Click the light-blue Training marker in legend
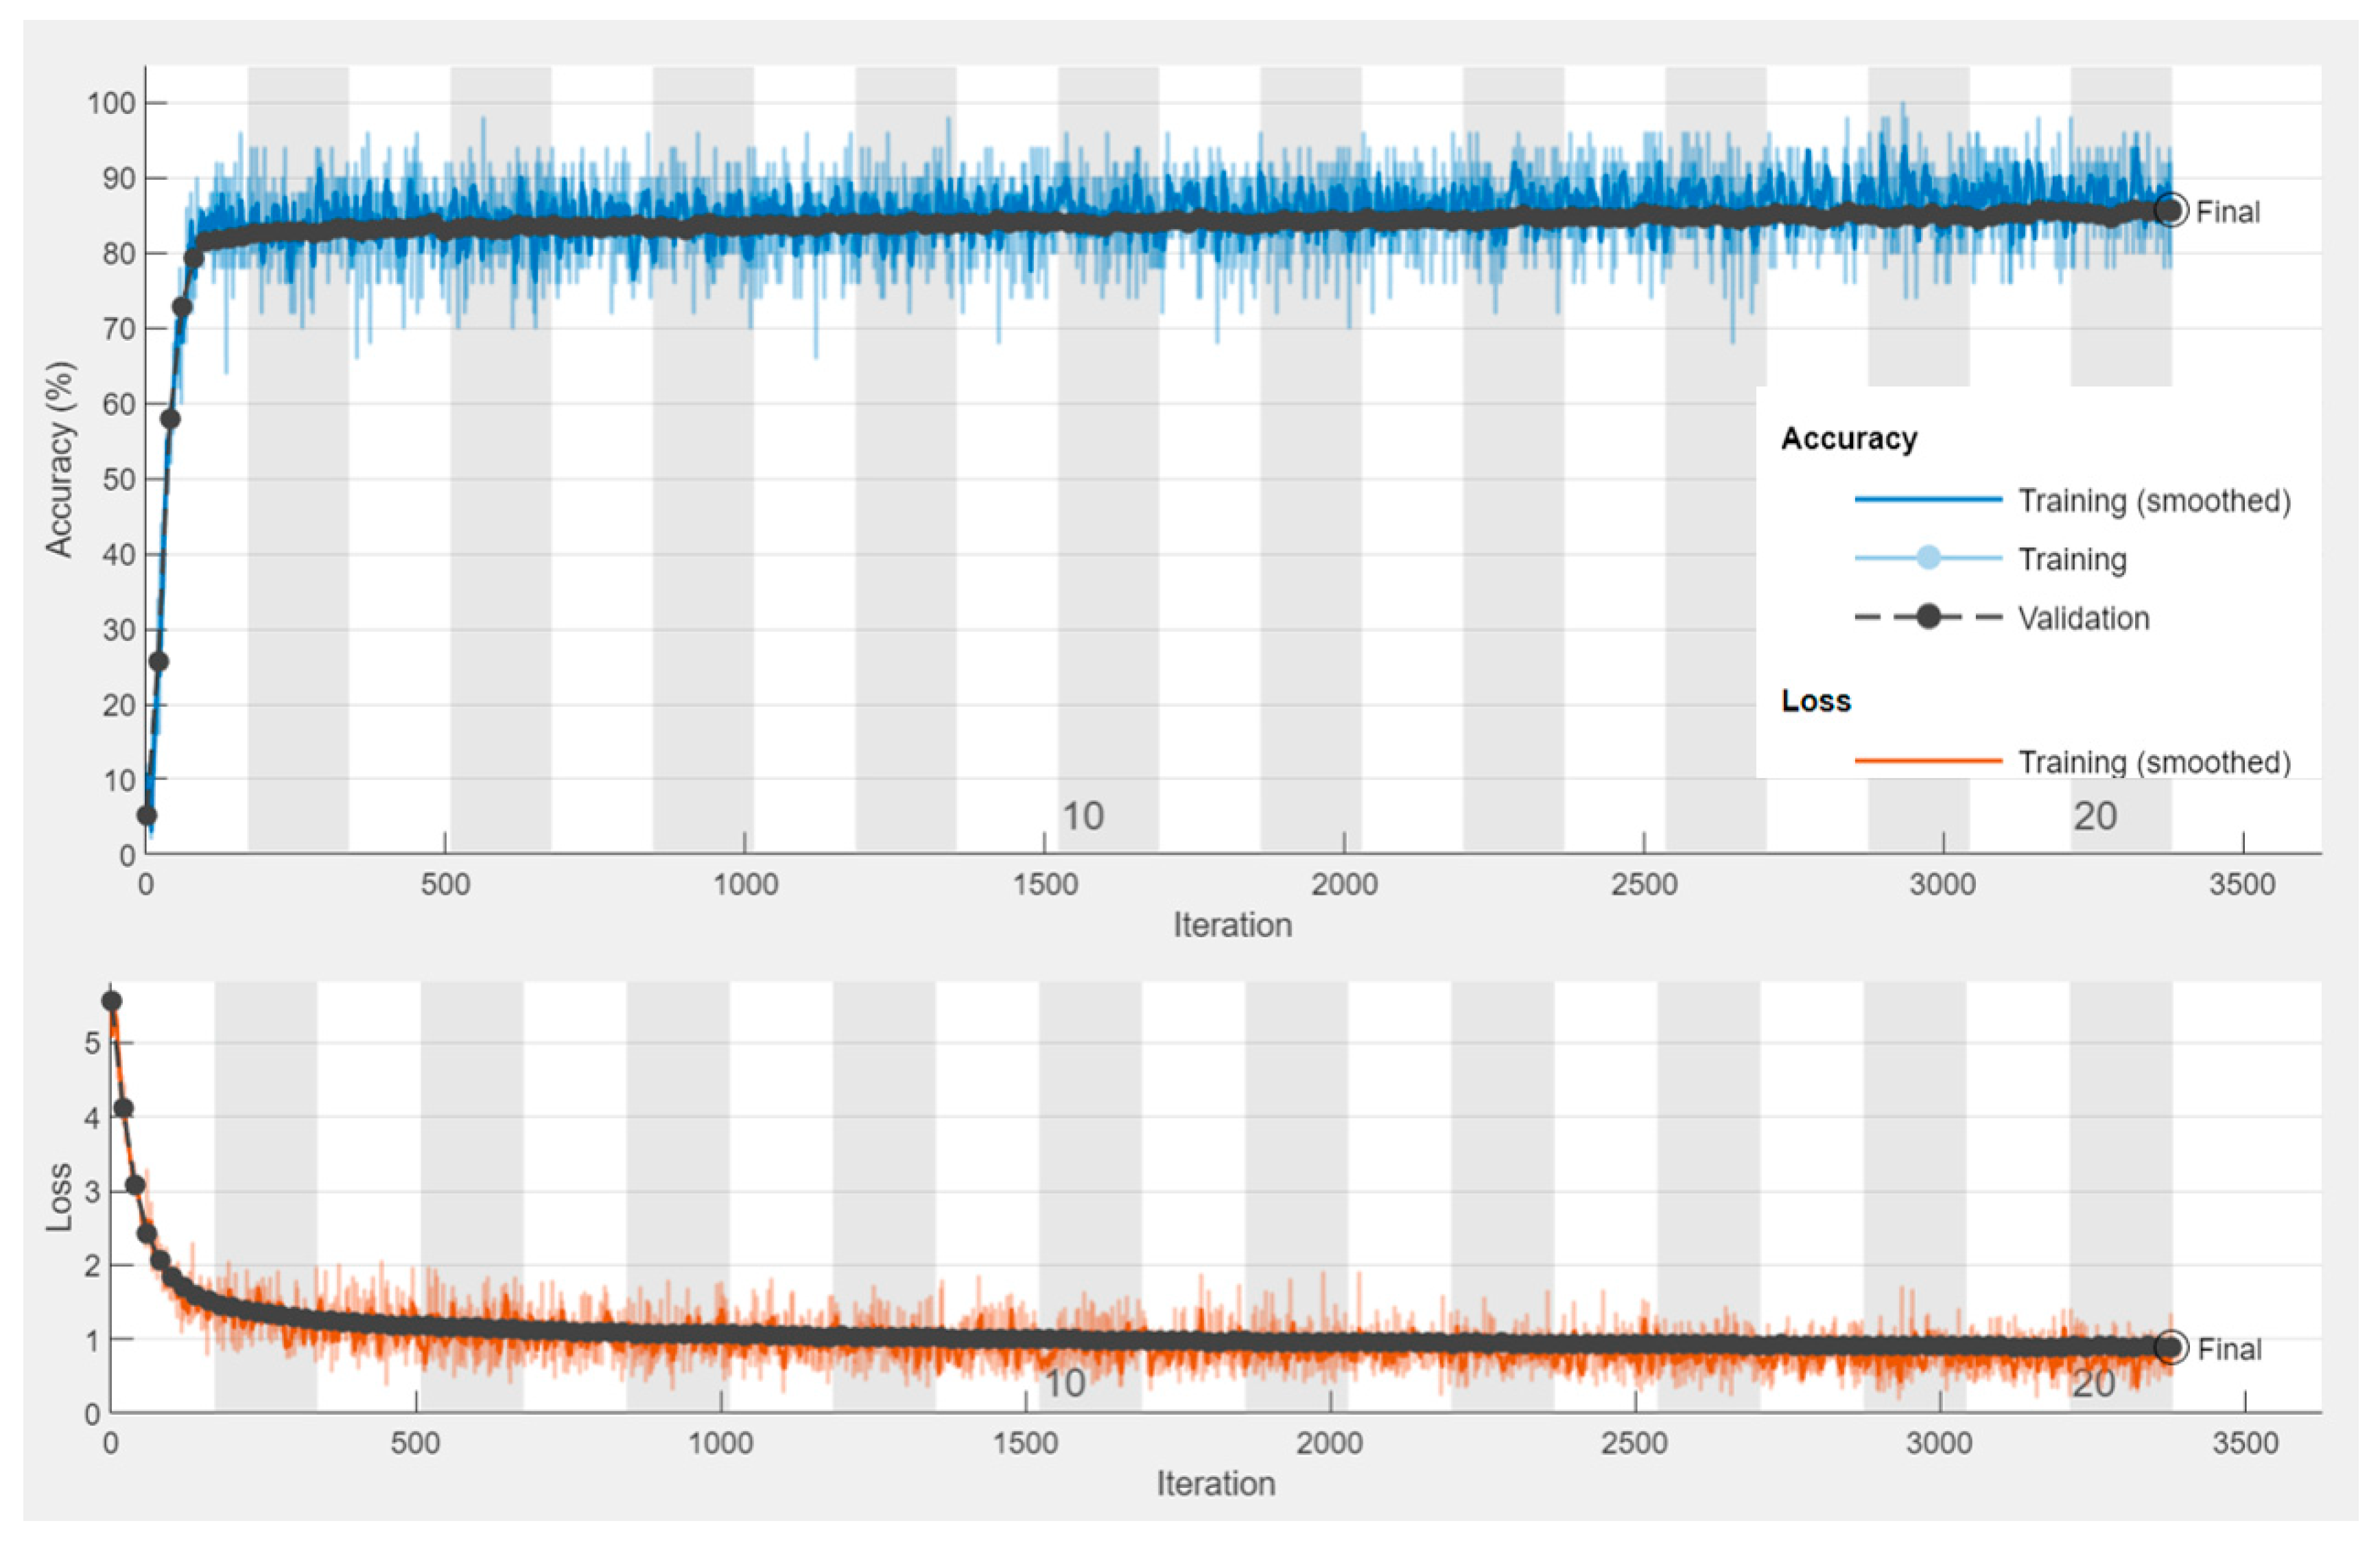 [x=1928, y=558]
